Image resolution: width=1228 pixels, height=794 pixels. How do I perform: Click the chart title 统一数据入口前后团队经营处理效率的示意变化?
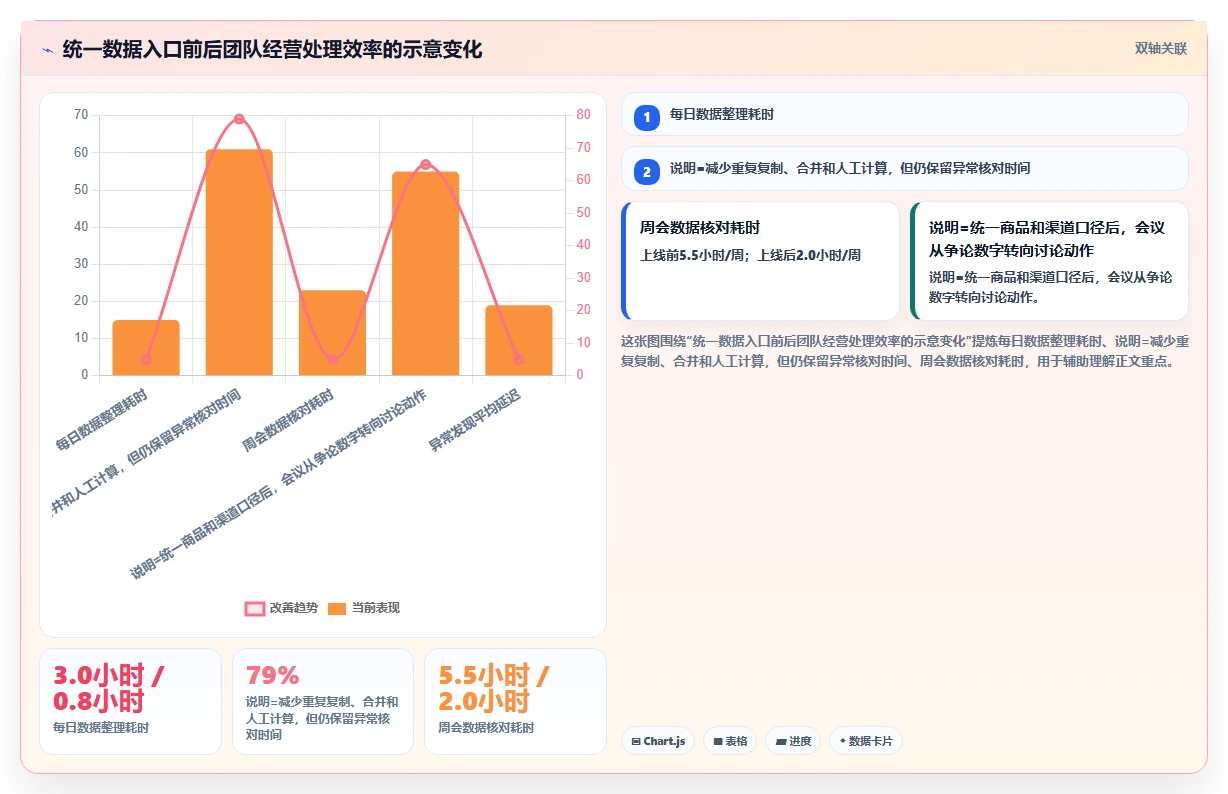pyautogui.click(x=272, y=49)
